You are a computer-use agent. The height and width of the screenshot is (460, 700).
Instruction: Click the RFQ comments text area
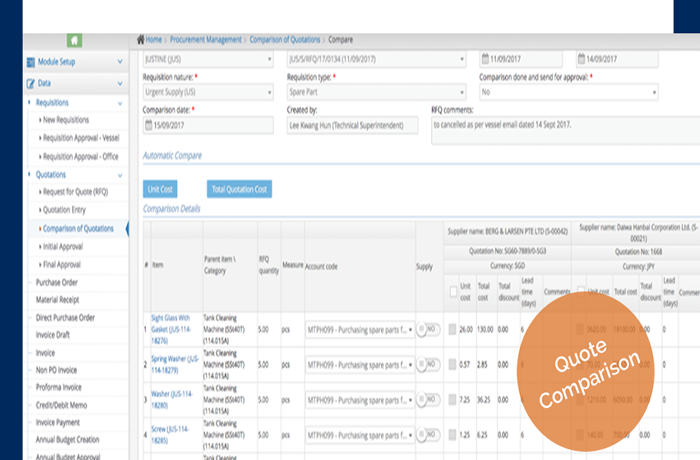tap(565, 130)
